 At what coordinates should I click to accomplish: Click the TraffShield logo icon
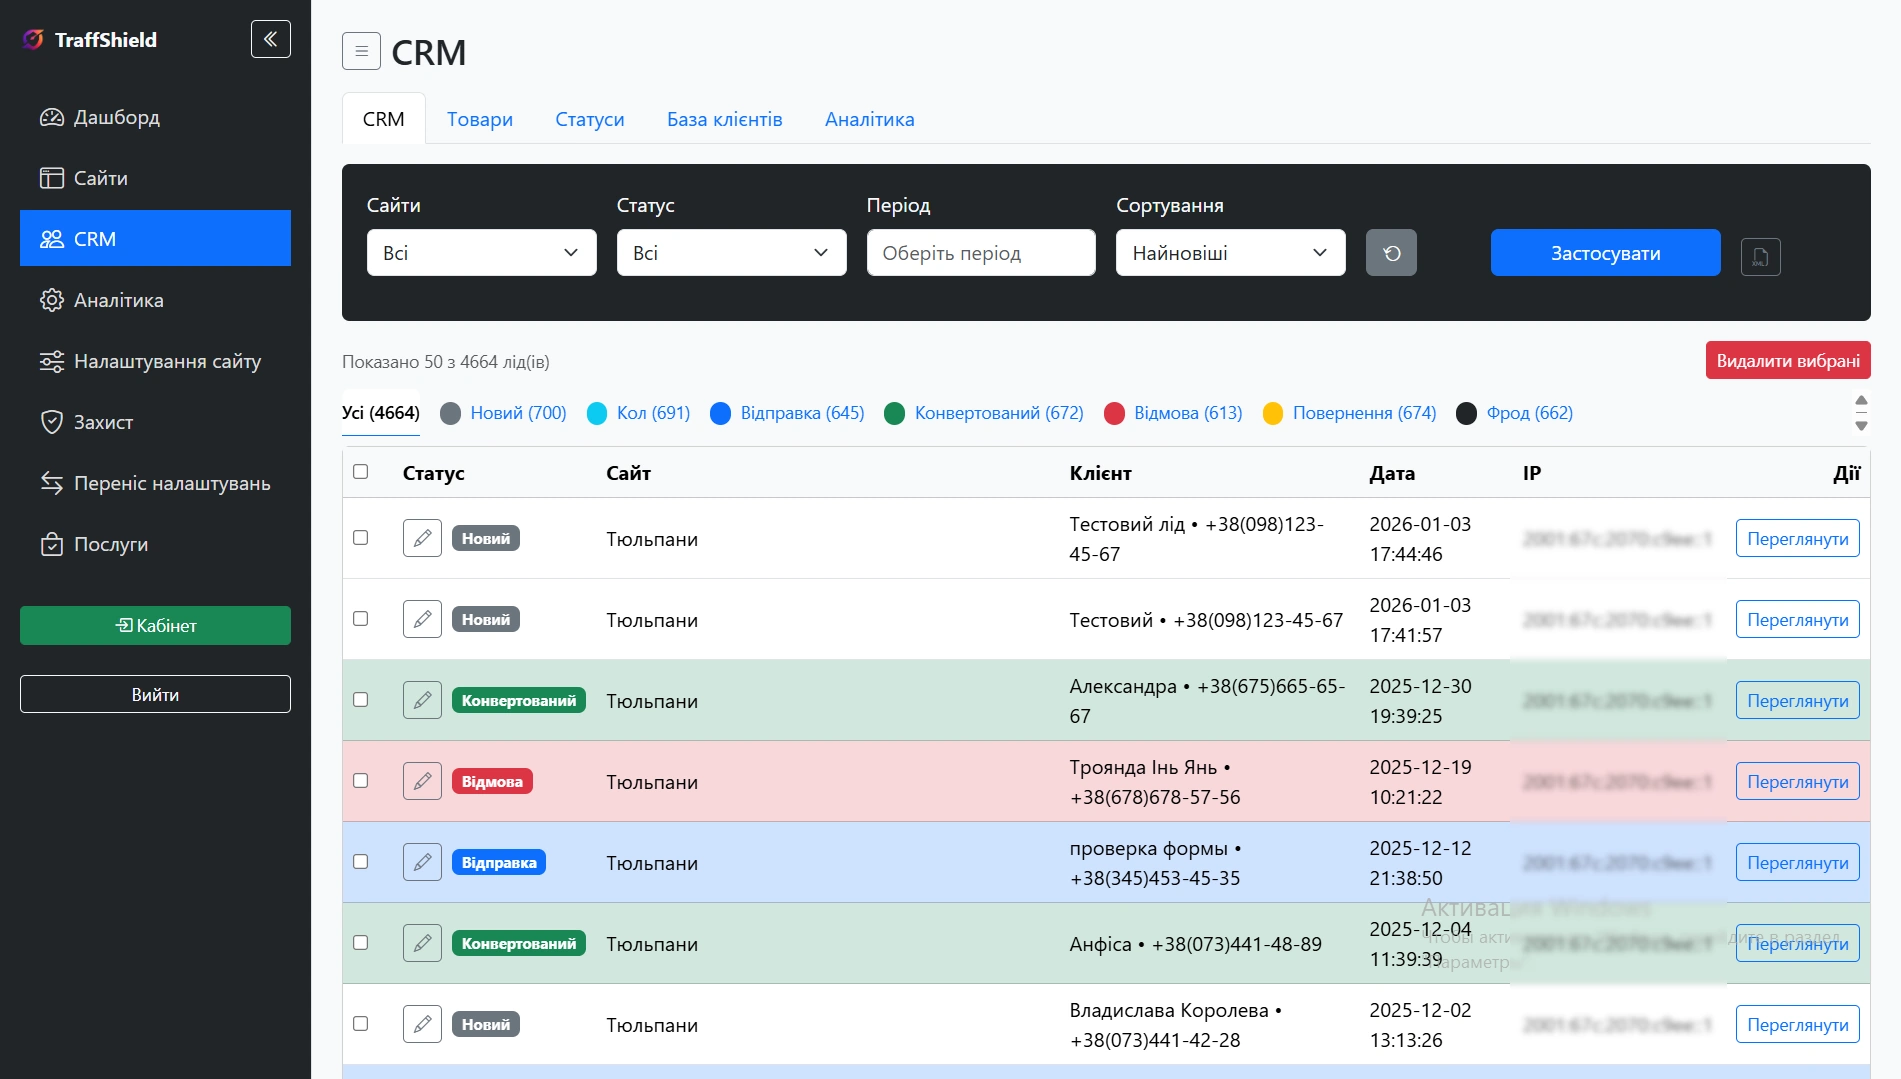click(34, 39)
